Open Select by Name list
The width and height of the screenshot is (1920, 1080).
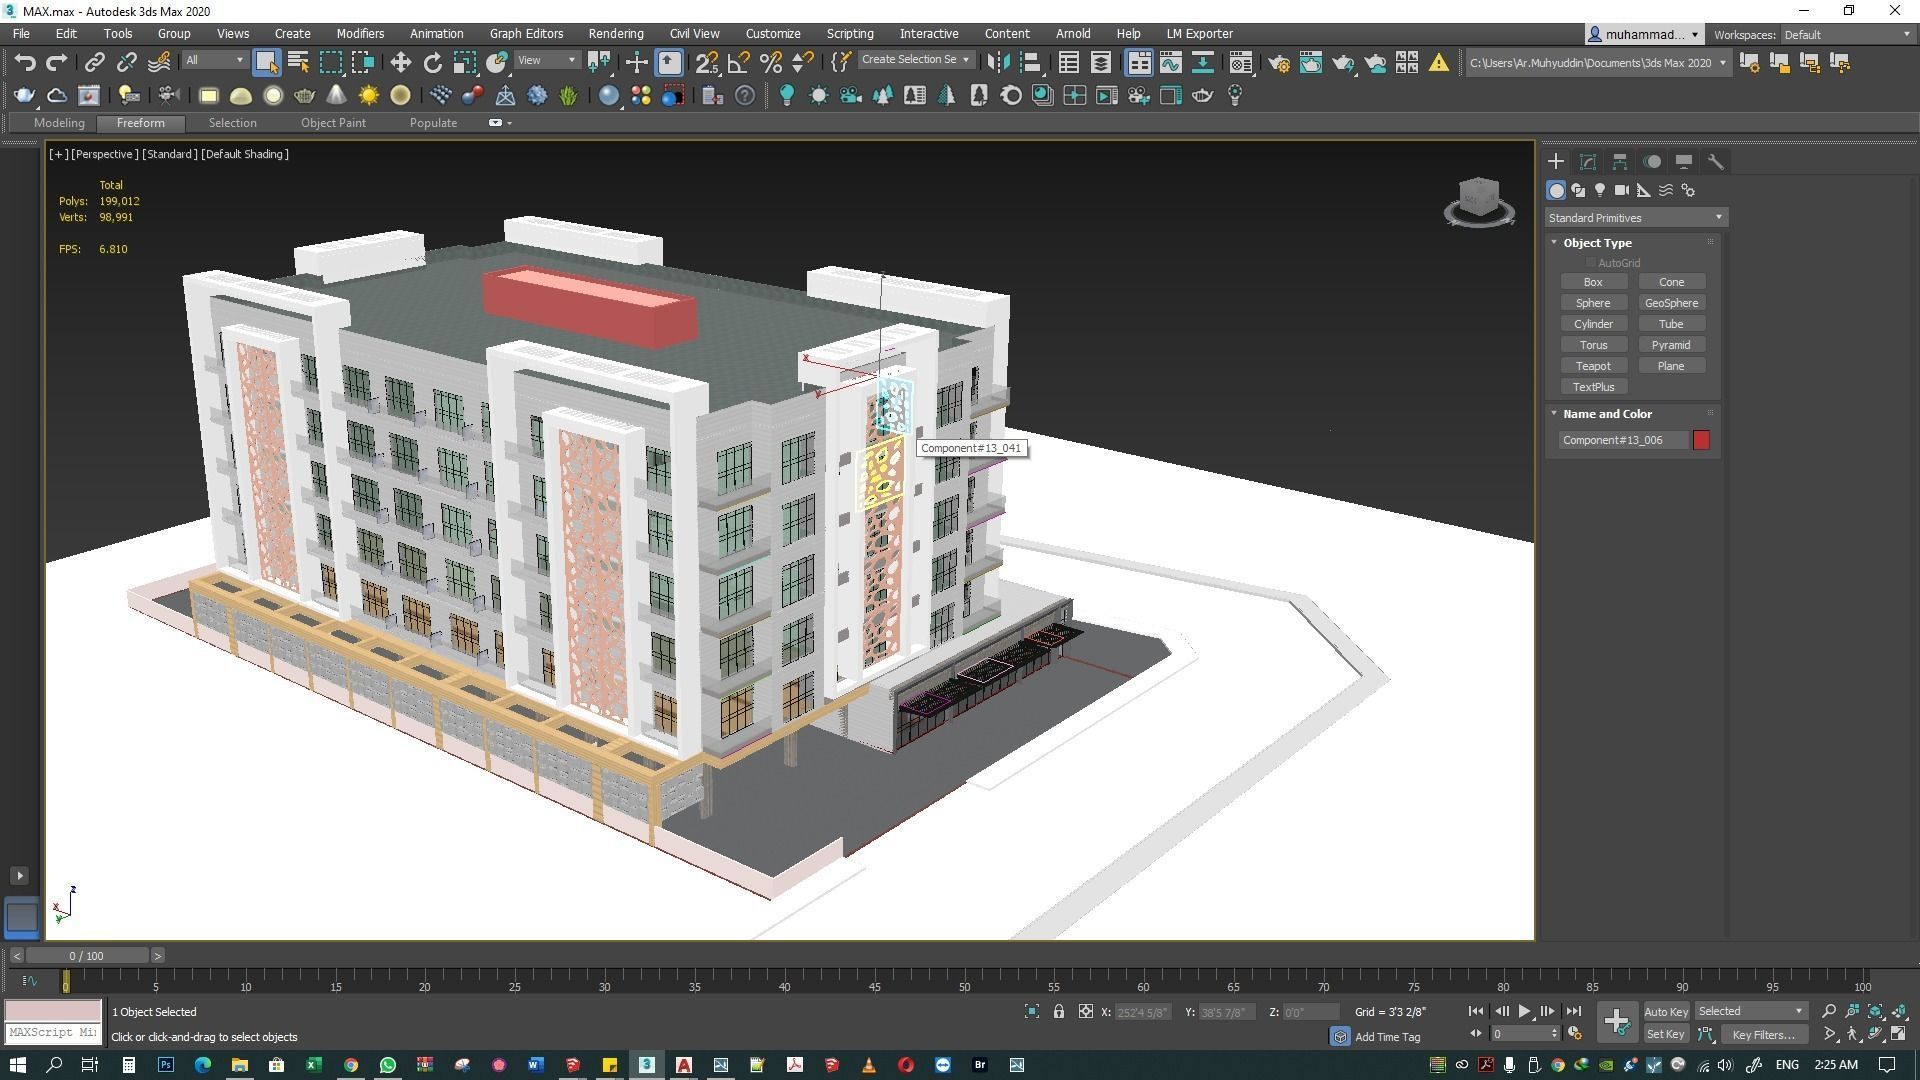[298, 63]
